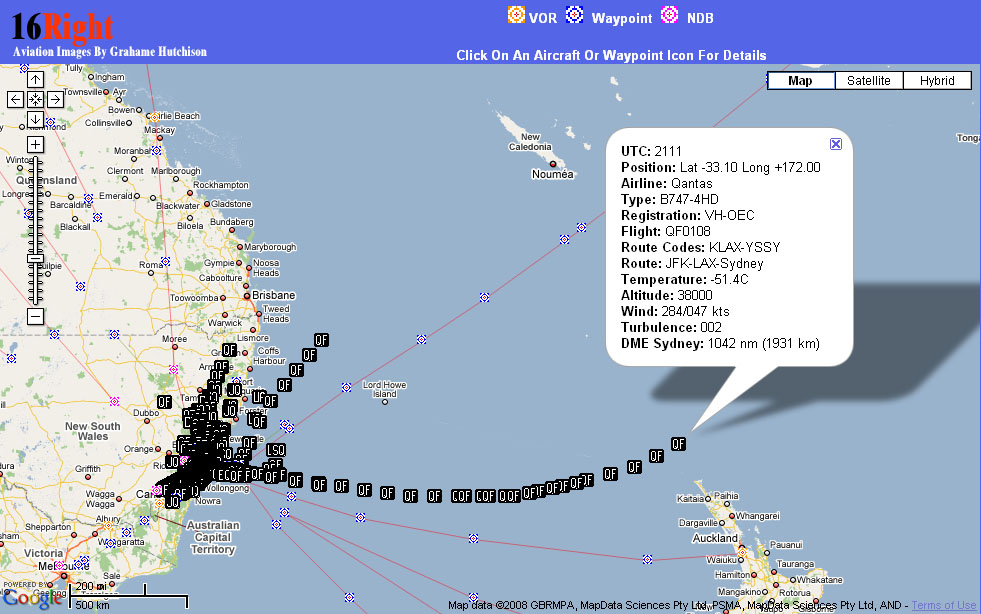Click the magenta NDB marker south of Moree
Viewport: 981px width, 614px height.
[x=173, y=370]
